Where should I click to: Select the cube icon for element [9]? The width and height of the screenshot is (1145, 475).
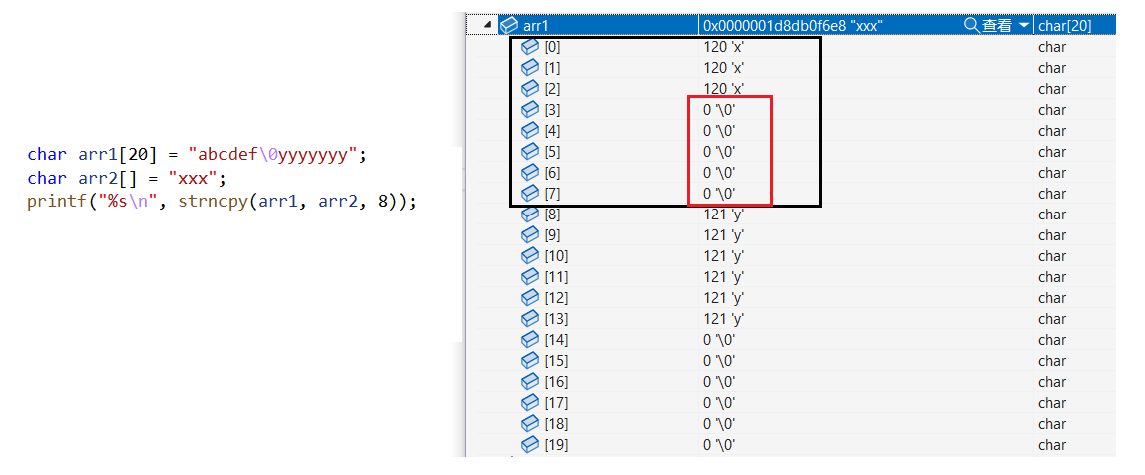click(x=530, y=235)
